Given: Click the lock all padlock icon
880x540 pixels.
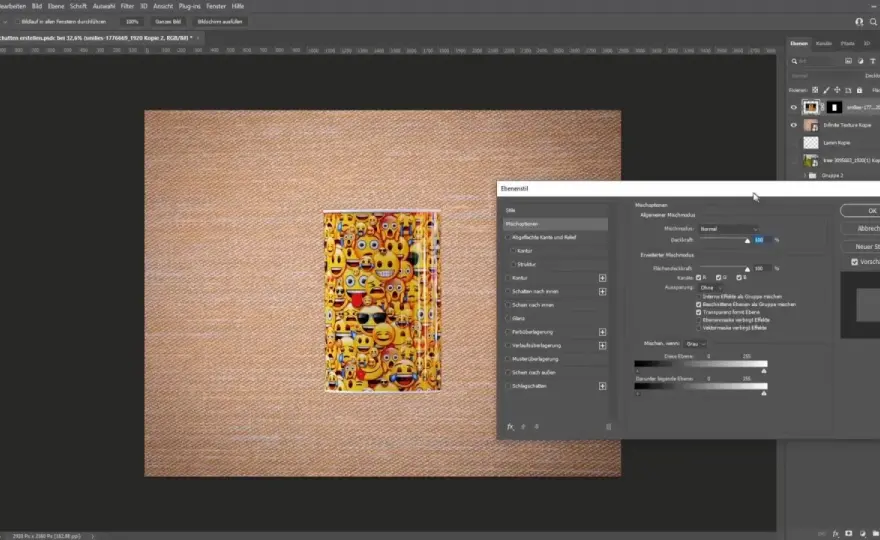Looking at the screenshot, I should [859, 90].
